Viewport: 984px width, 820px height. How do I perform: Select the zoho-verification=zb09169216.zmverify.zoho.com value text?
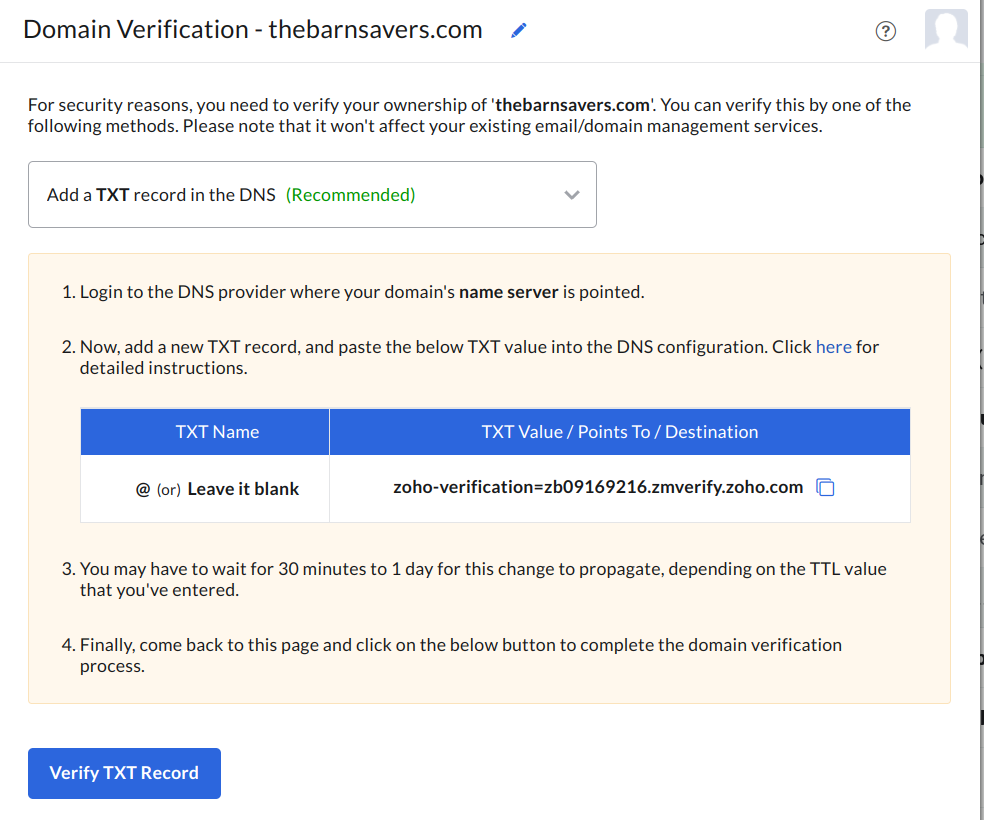[598, 487]
